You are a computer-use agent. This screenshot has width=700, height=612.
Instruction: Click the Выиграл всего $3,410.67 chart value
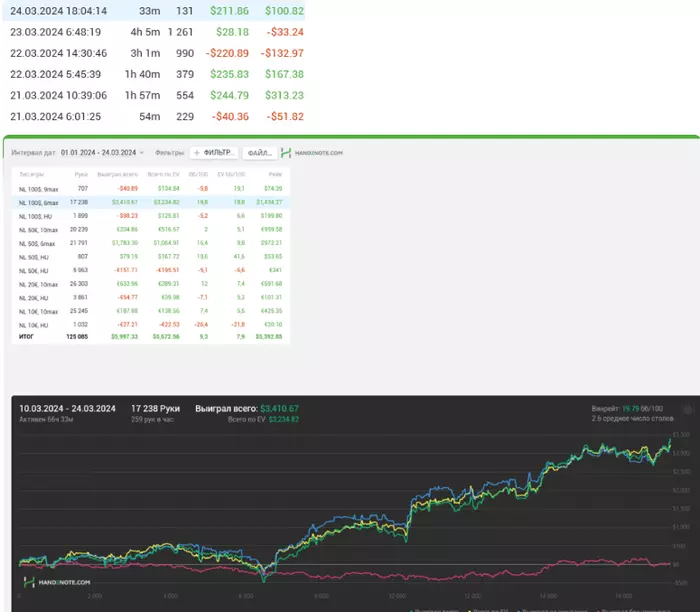(x=247, y=408)
